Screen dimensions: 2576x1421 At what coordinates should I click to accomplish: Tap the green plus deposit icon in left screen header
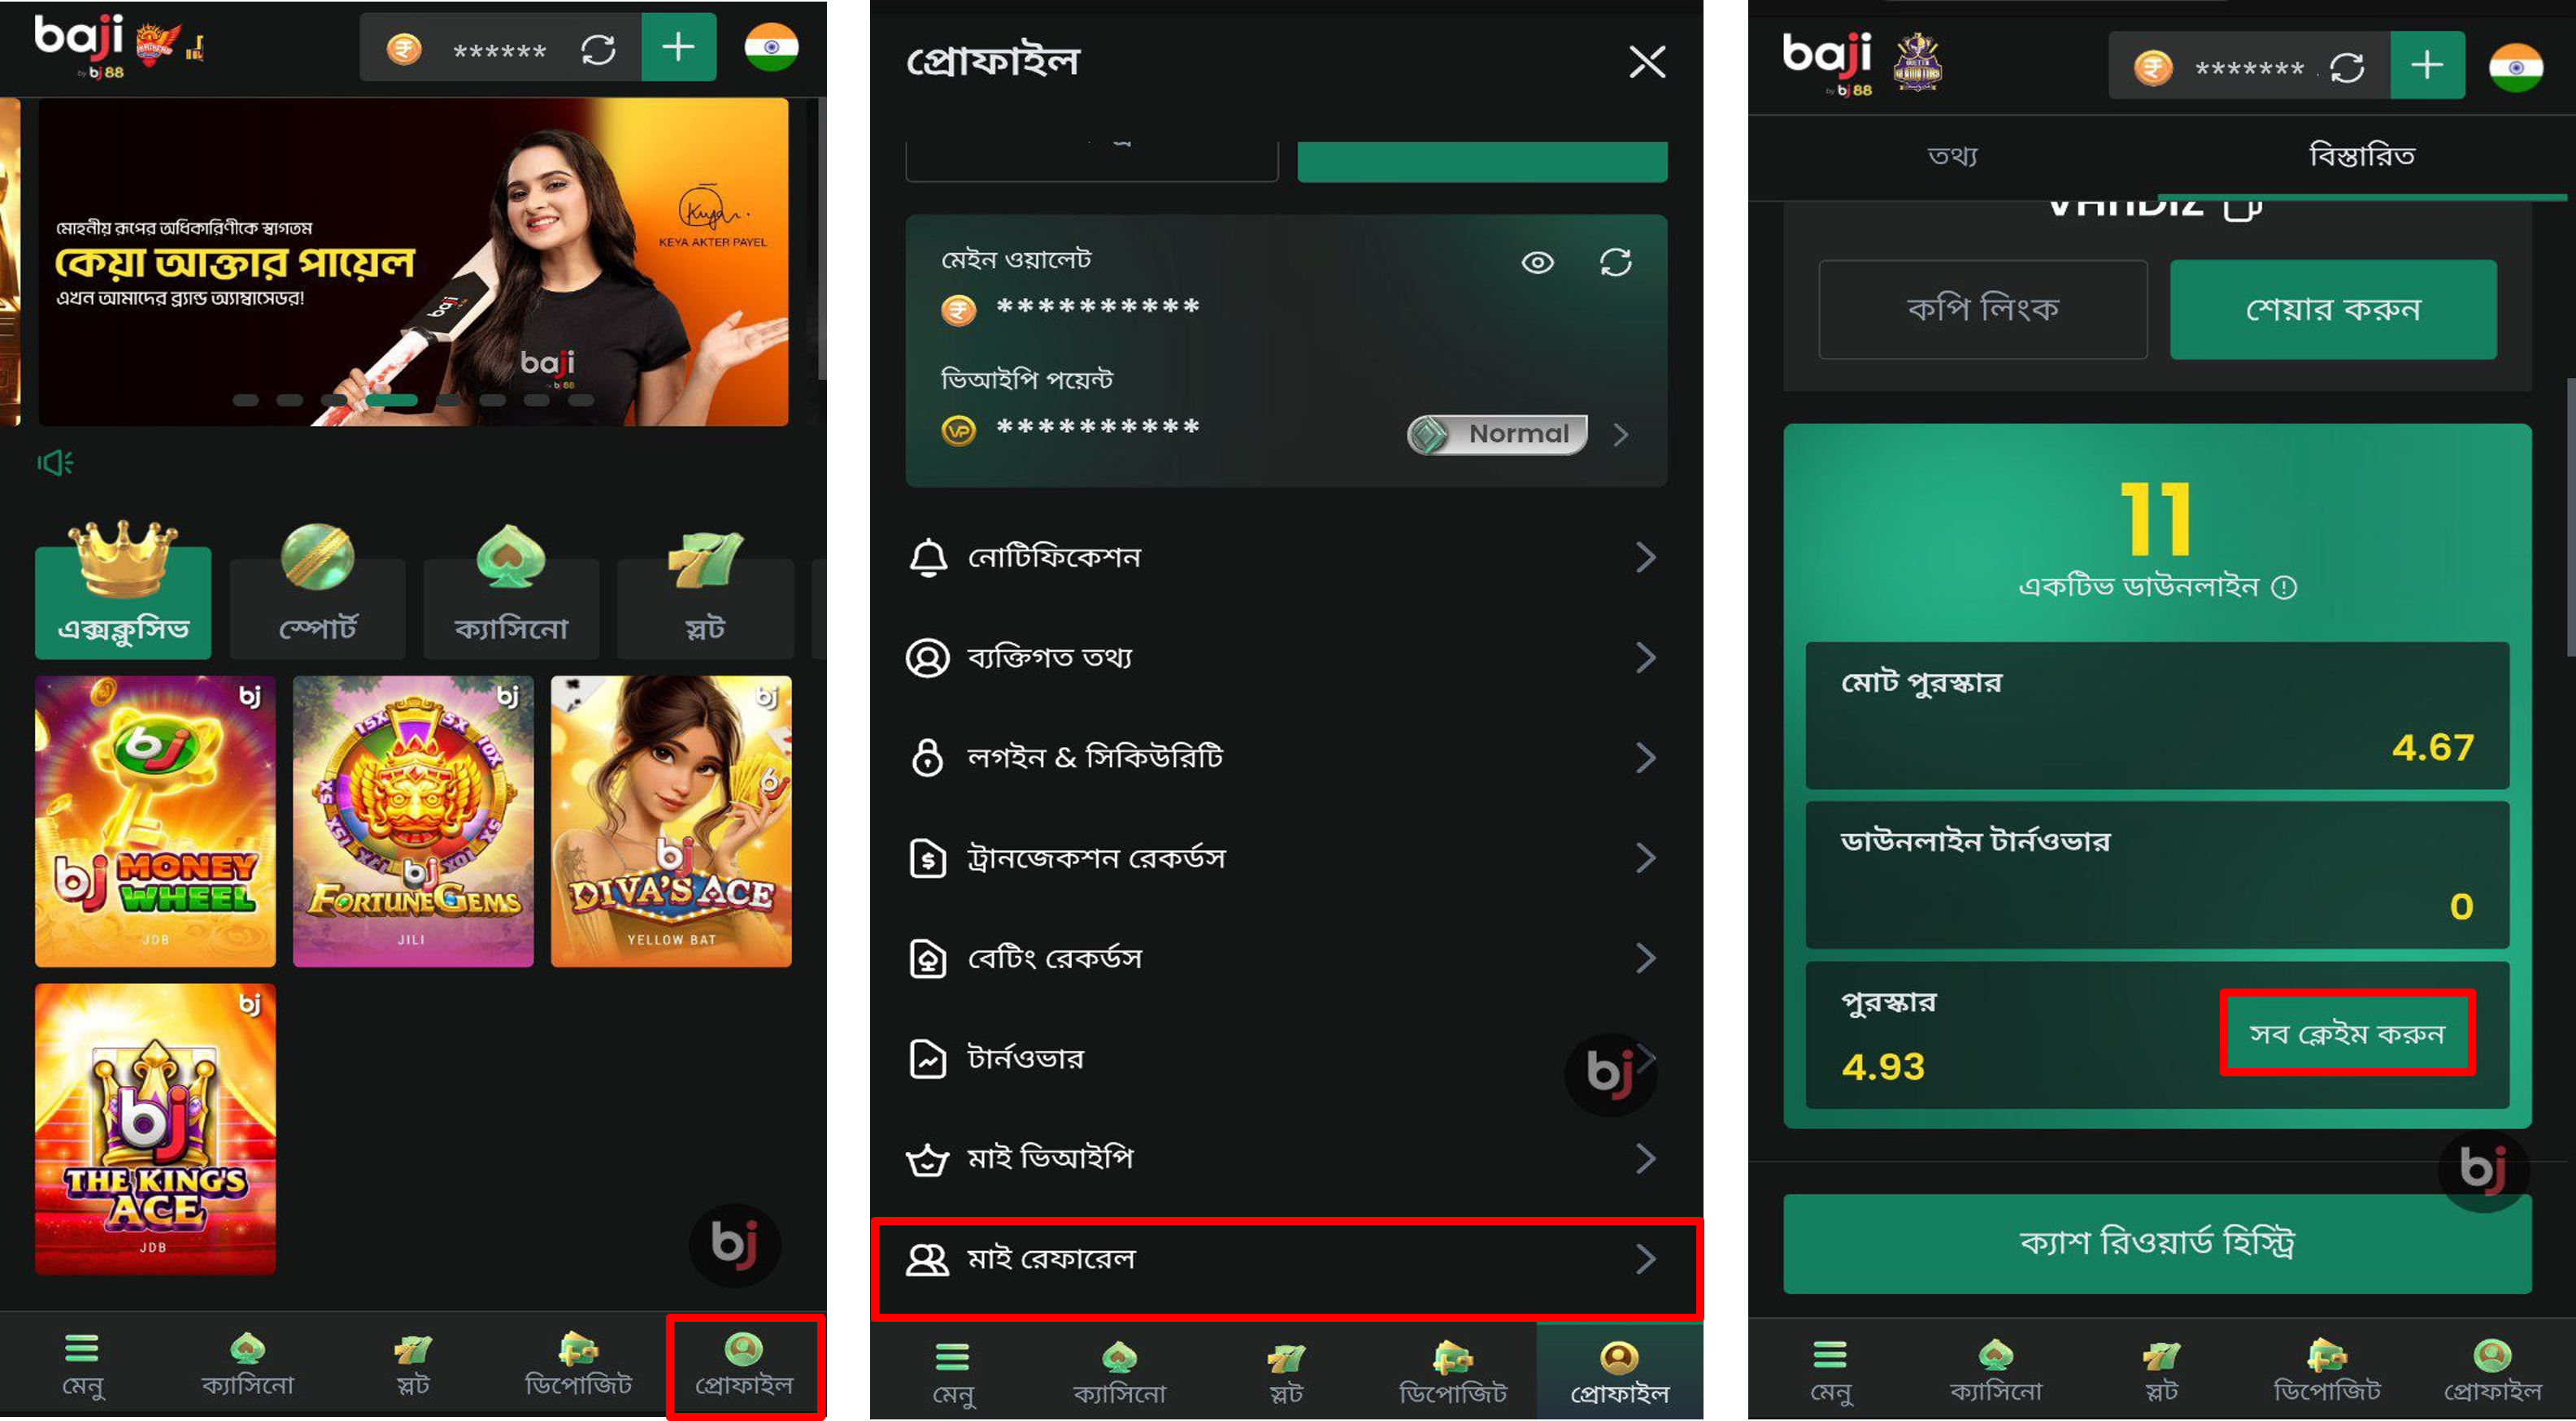[678, 47]
